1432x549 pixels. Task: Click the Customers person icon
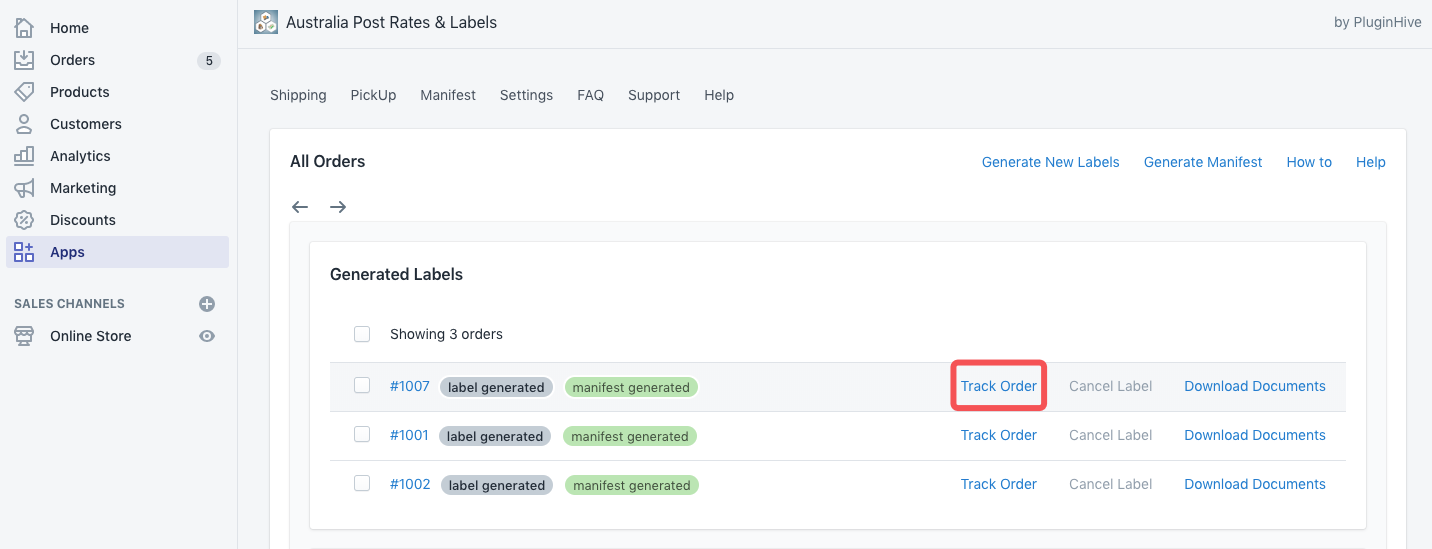pyautogui.click(x=24, y=124)
